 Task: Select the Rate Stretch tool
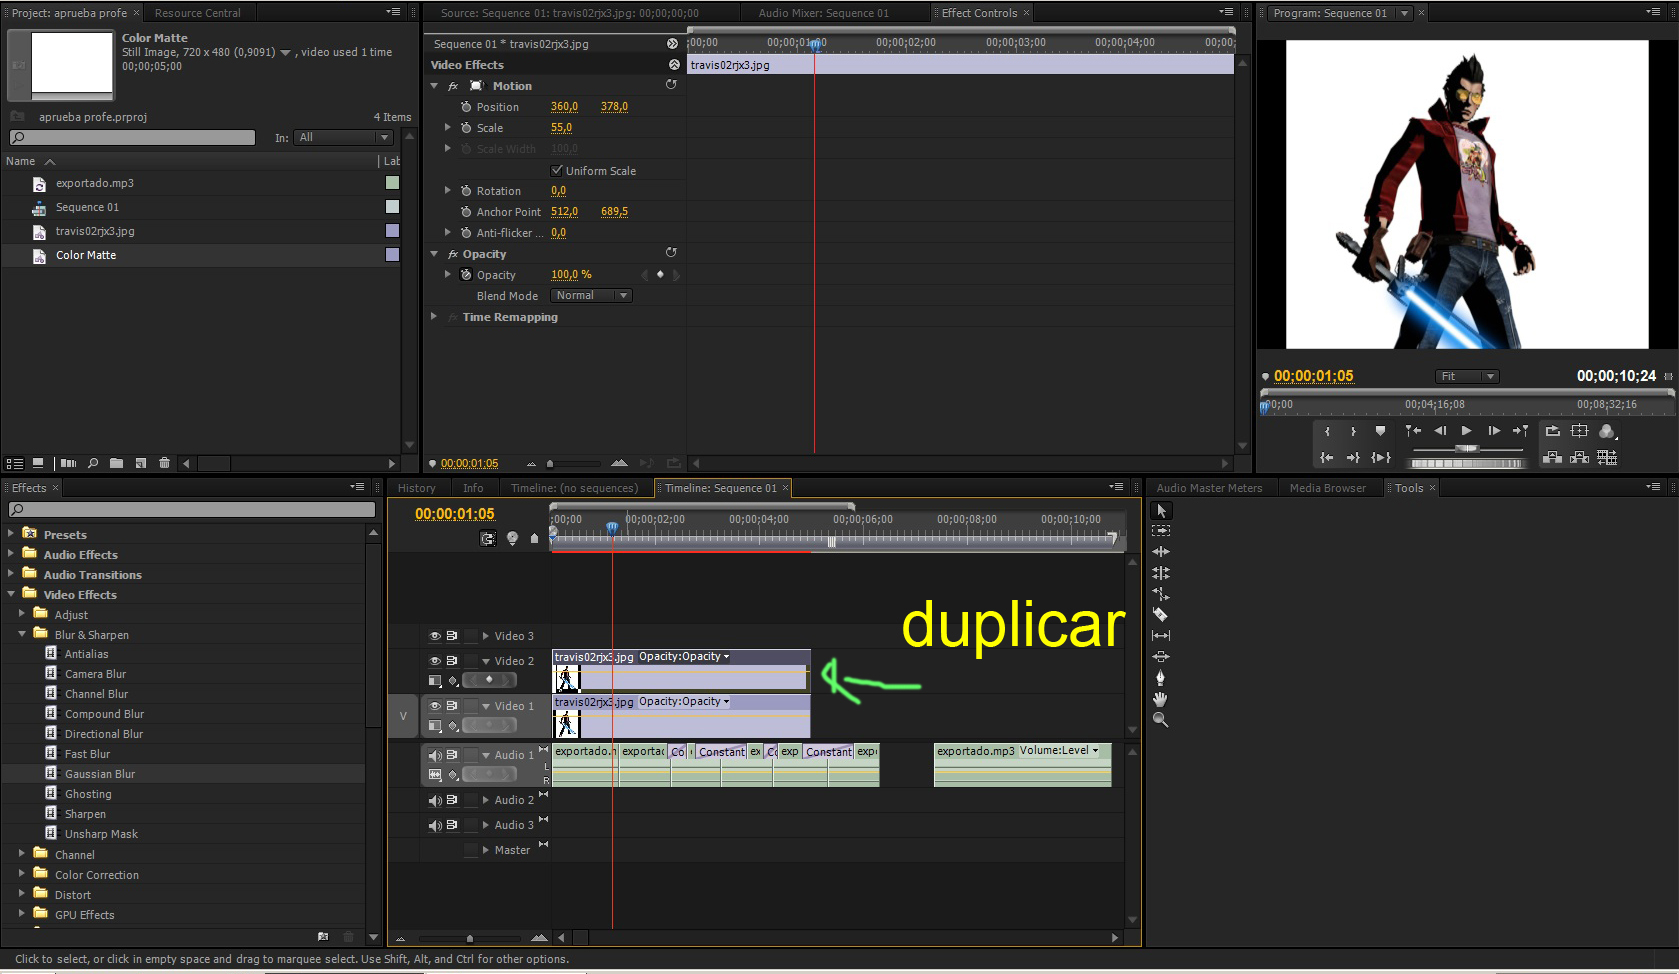pos(1161,594)
